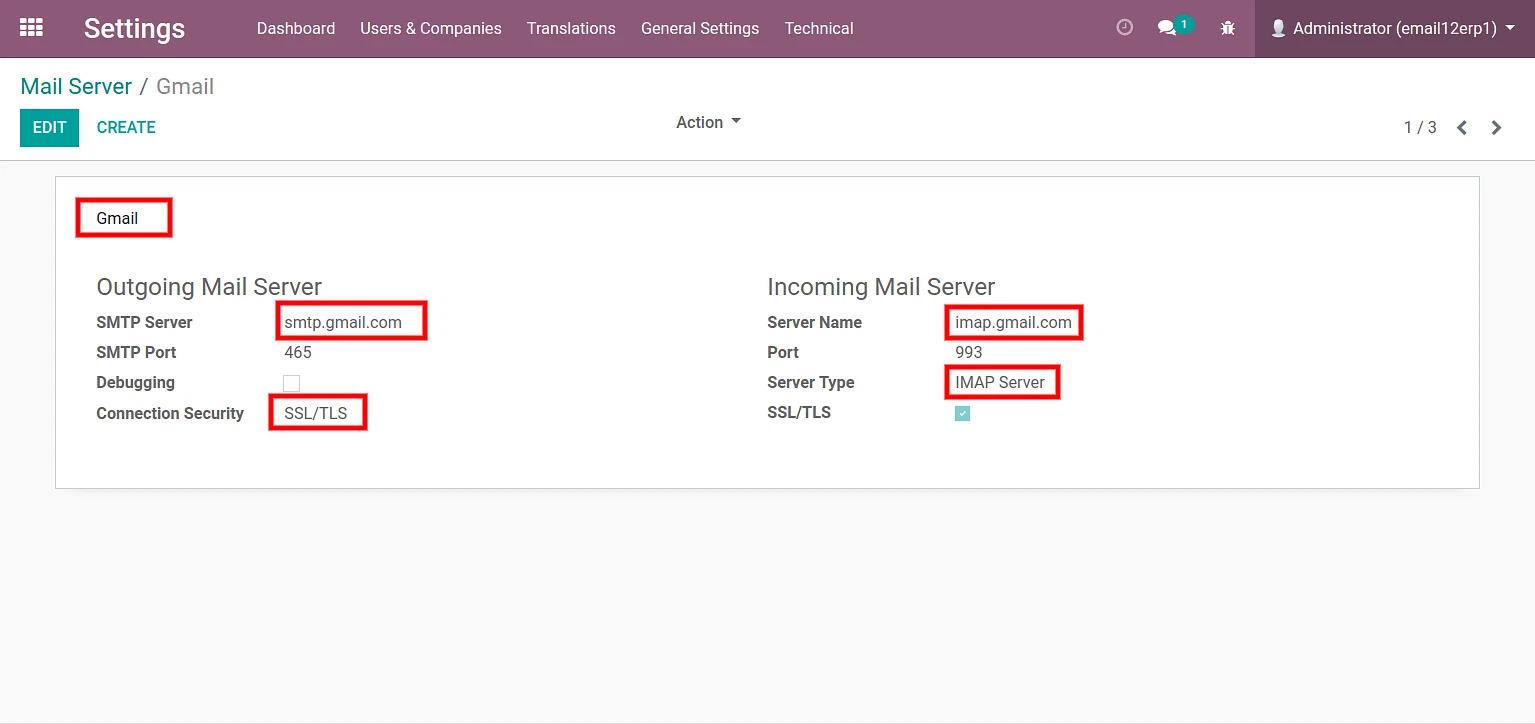Open the Administrator account dropdown arrow
This screenshot has width=1535, height=724.
(x=1510, y=28)
